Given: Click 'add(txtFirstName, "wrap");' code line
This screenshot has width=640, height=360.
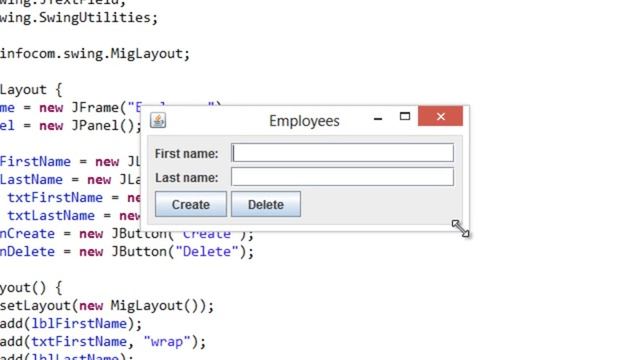Looking at the screenshot, I should [103, 342].
